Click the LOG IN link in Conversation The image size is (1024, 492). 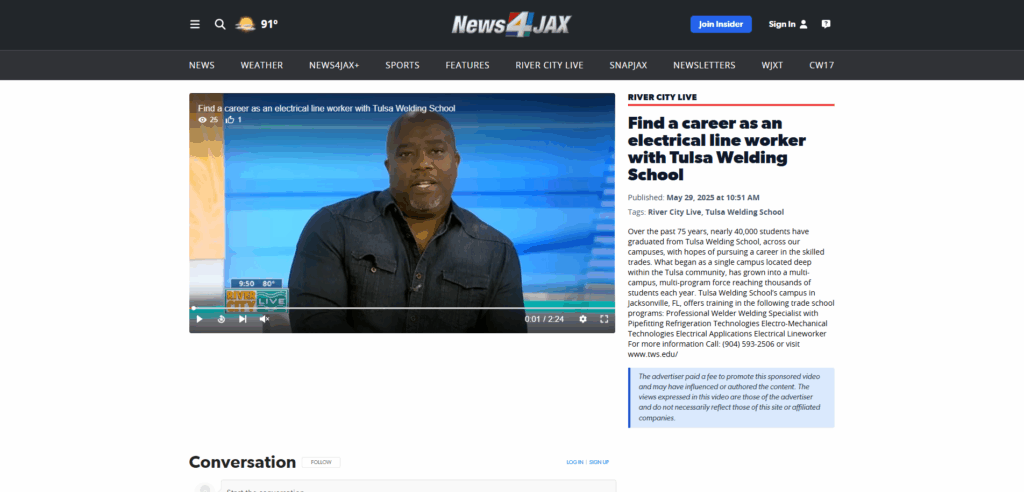tap(575, 462)
